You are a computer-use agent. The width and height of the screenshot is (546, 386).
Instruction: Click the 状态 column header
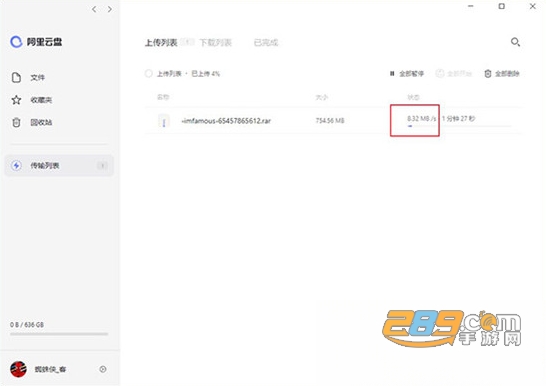[413, 97]
